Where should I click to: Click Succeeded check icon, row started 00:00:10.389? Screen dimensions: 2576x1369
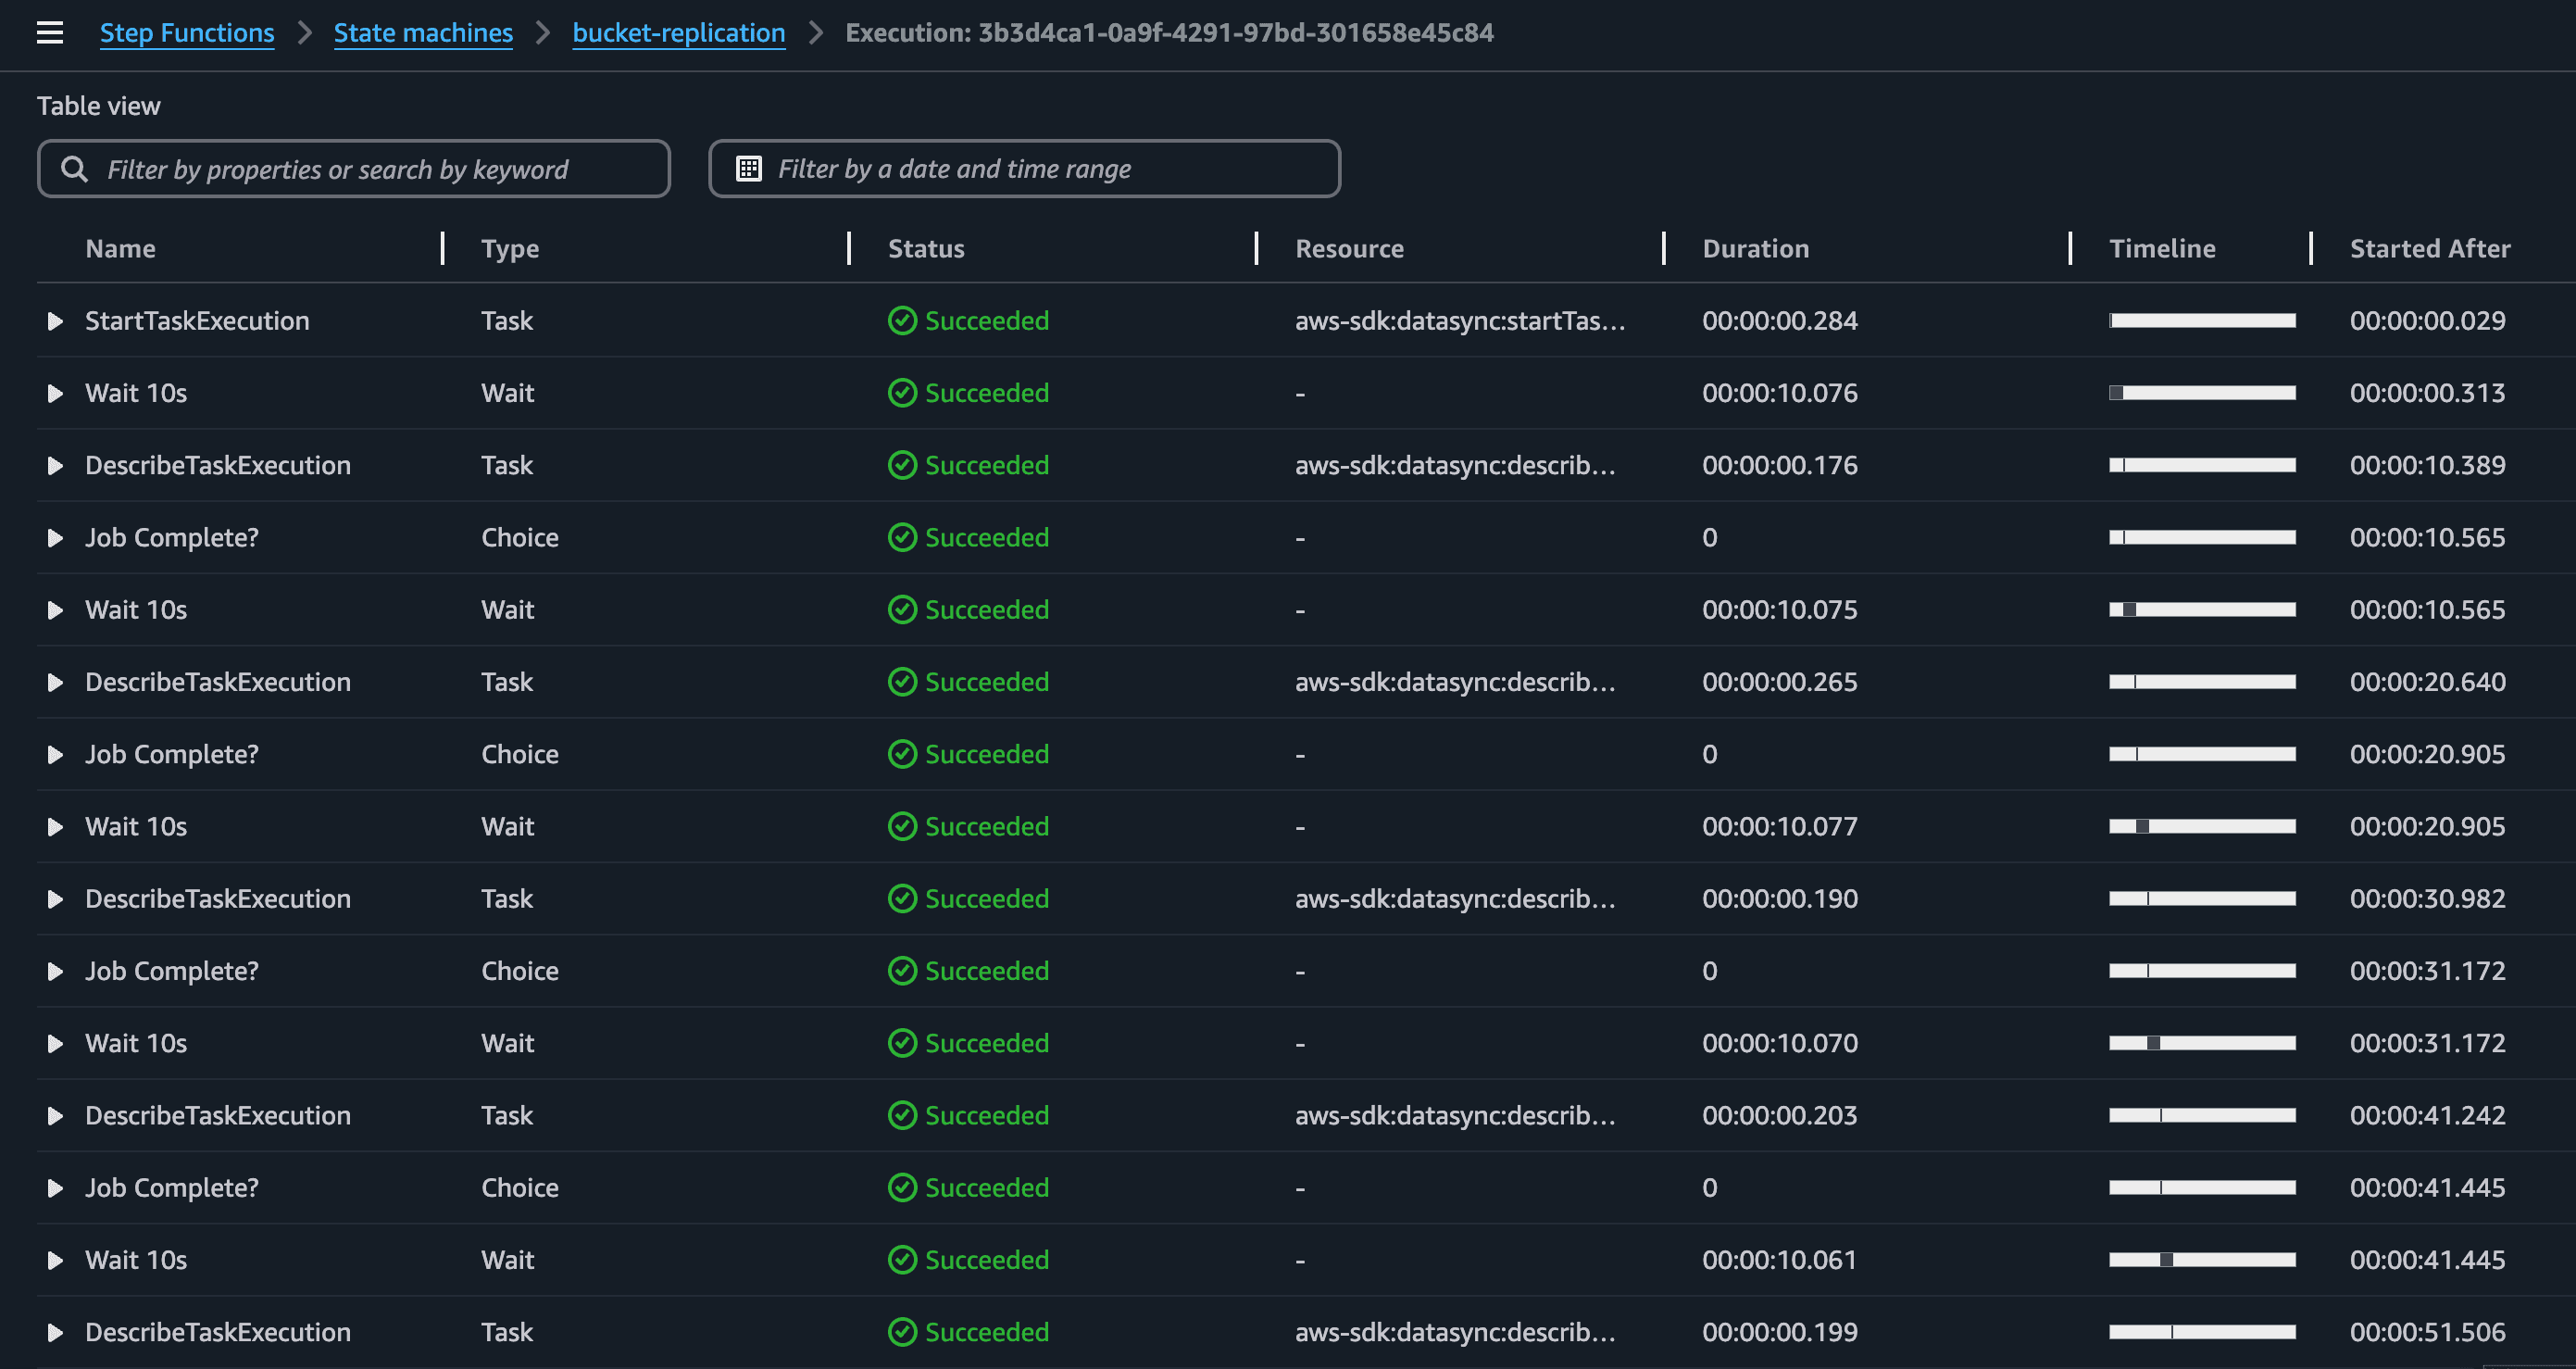pos(902,465)
